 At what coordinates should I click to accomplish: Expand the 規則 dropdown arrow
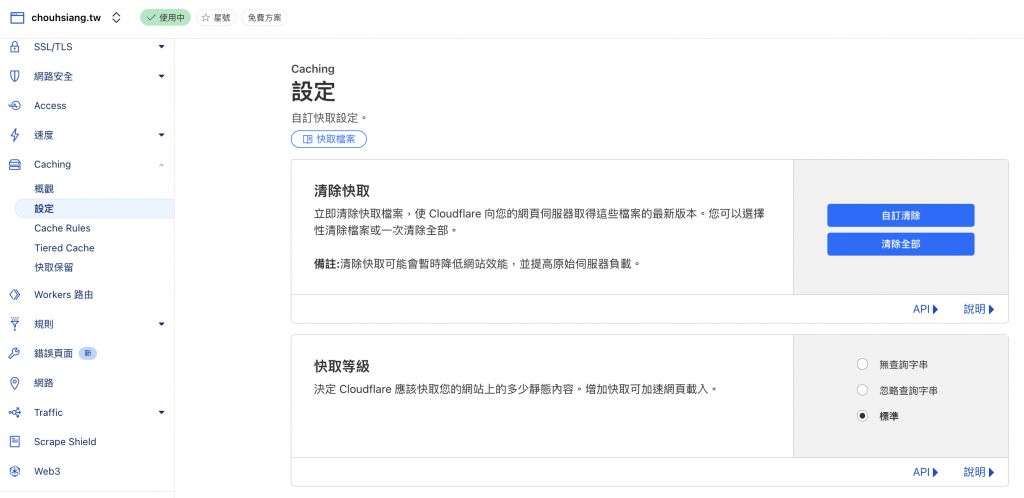[161, 324]
